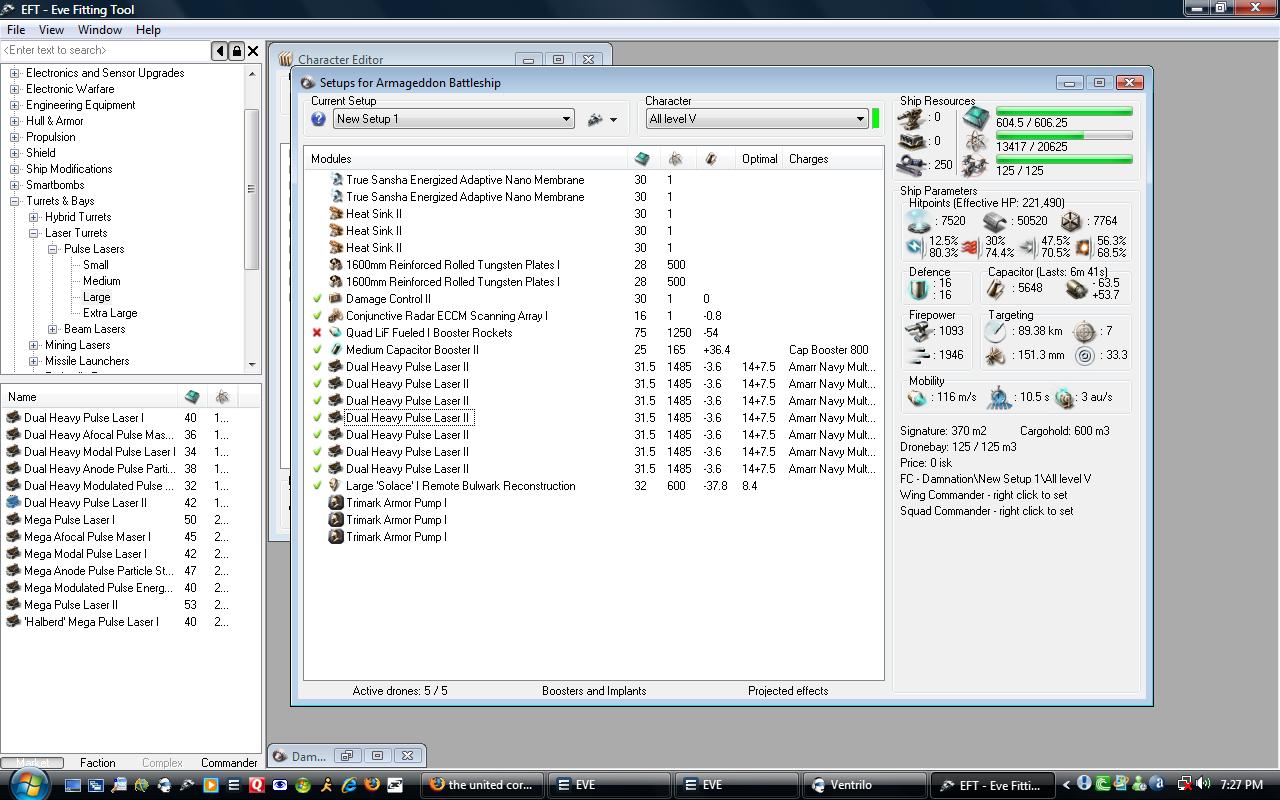Click the Firepower DPS icon showing 1093
This screenshot has width=1280, height=800.
coord(916,331)
